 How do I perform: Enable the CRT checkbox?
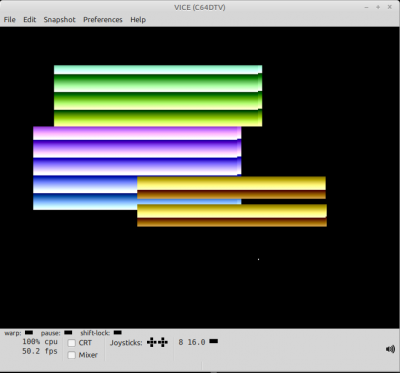[72, 343]
